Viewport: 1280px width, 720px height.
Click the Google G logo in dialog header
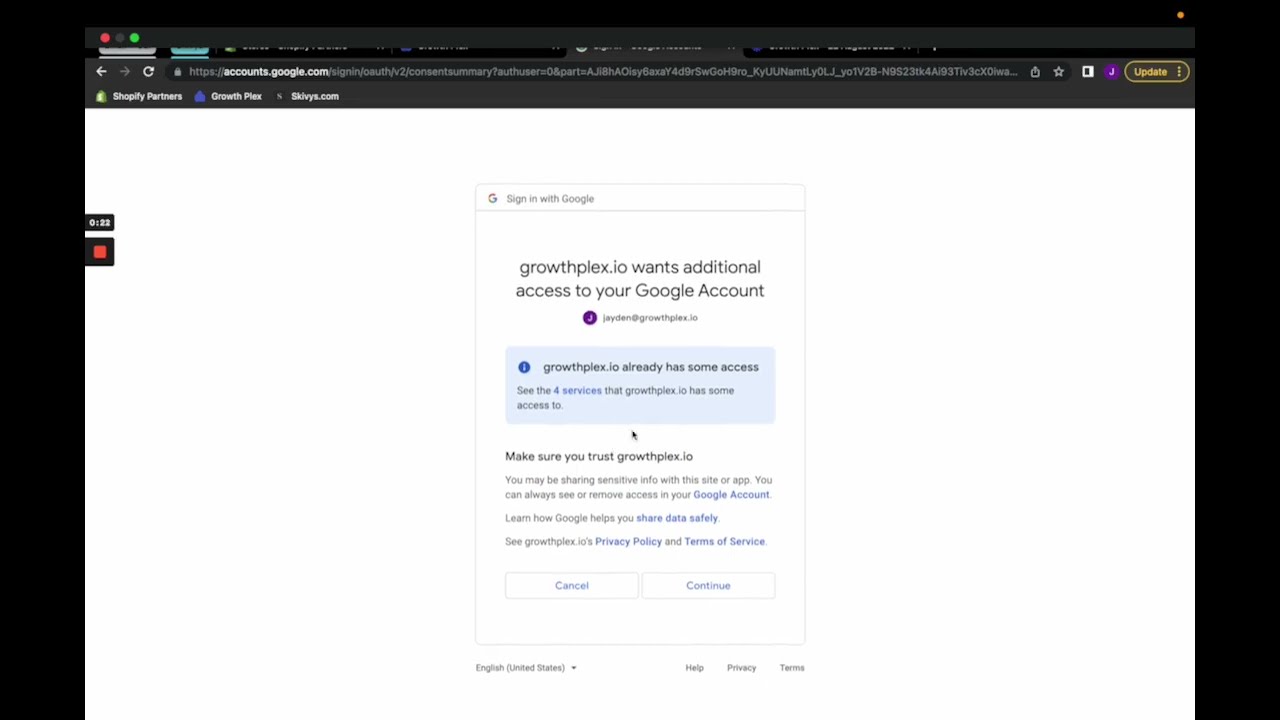tap(492, 198)
